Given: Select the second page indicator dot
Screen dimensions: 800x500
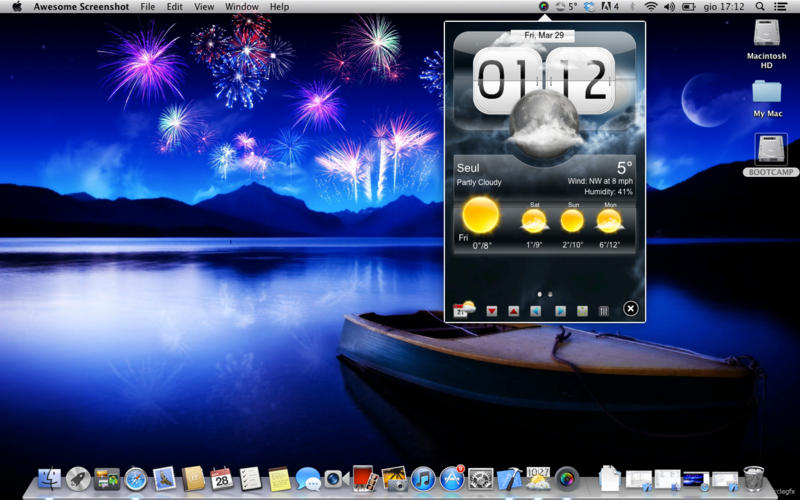Looking at the screenshot, I should (551, 294).
